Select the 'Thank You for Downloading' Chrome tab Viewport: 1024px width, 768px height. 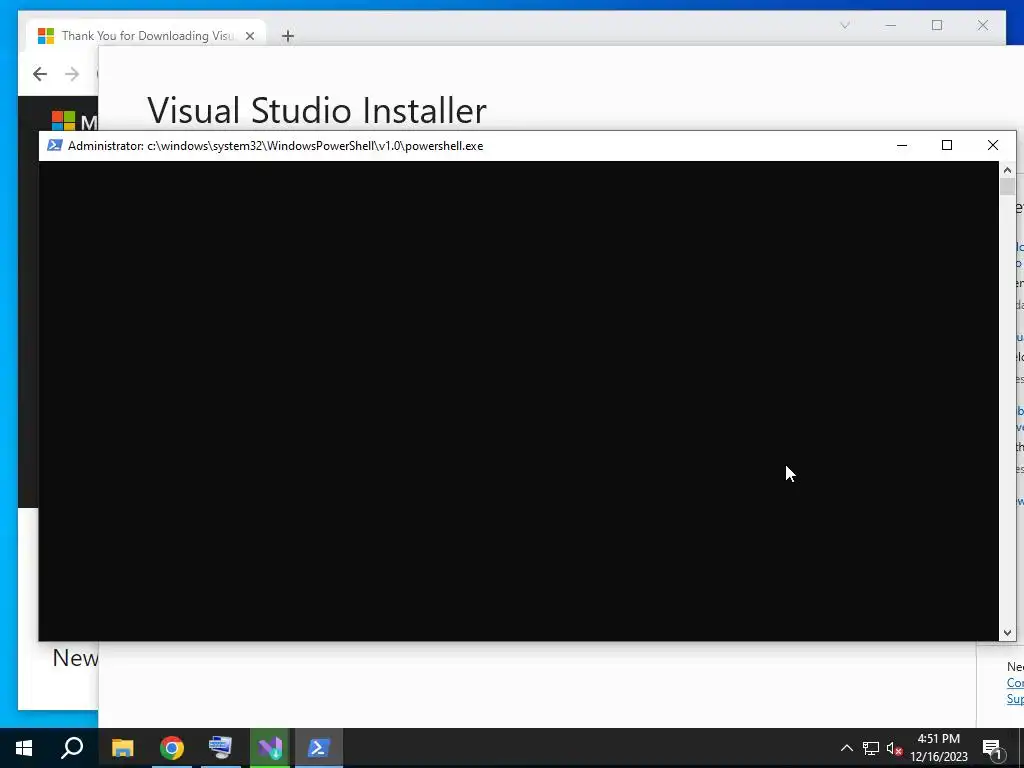coord(146,36)
